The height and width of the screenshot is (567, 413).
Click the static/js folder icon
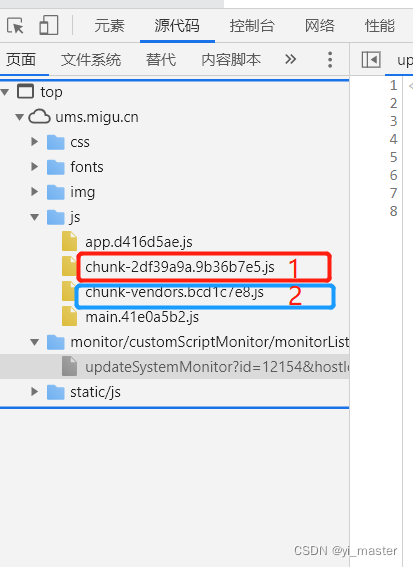click(x=56, y=392)
